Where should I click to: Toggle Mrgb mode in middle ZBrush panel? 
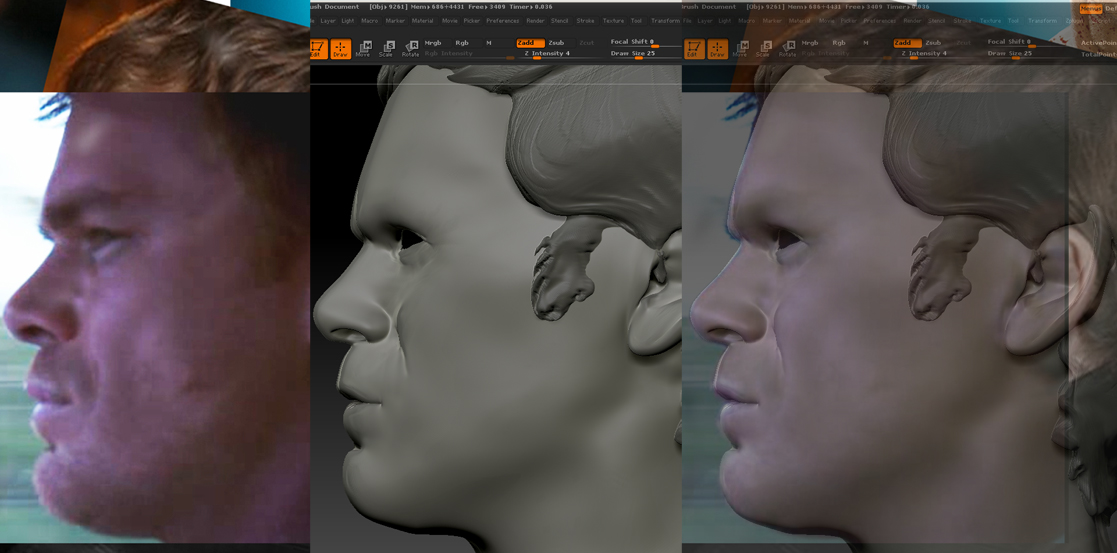click(x=433, y=43)
